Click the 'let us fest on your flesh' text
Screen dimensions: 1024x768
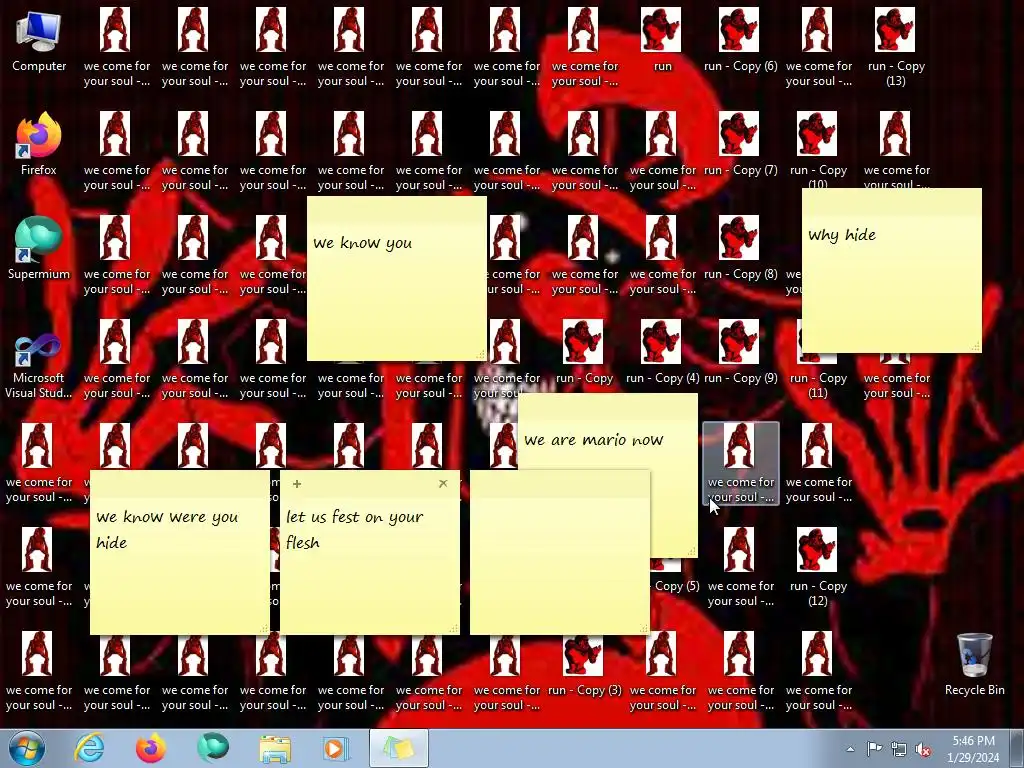(x=355, y=530)
